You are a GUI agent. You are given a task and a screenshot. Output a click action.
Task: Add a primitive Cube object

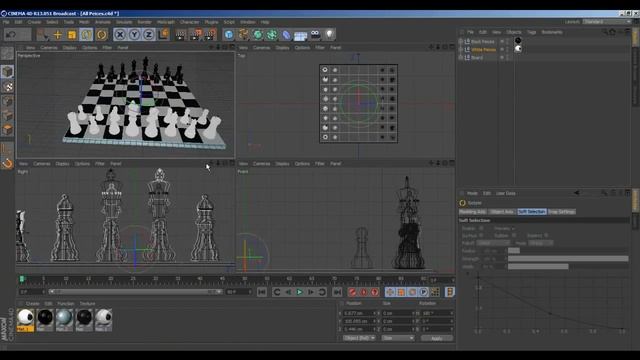tap(229, 35)
